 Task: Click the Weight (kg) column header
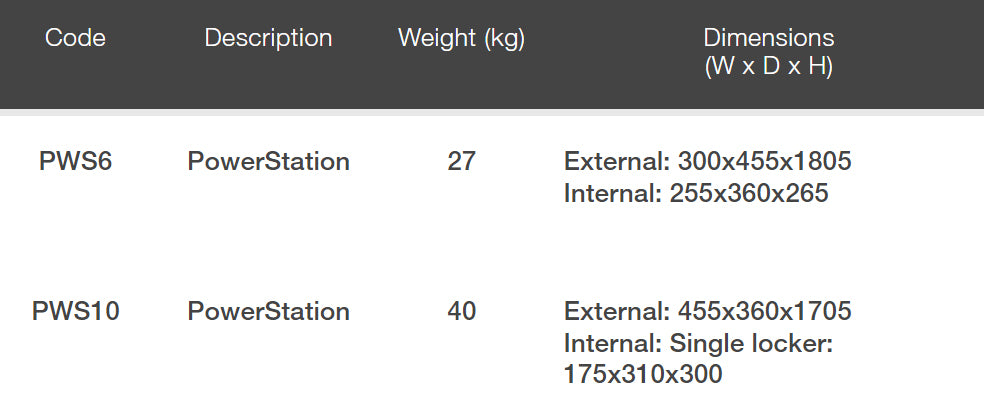point(461,39)
